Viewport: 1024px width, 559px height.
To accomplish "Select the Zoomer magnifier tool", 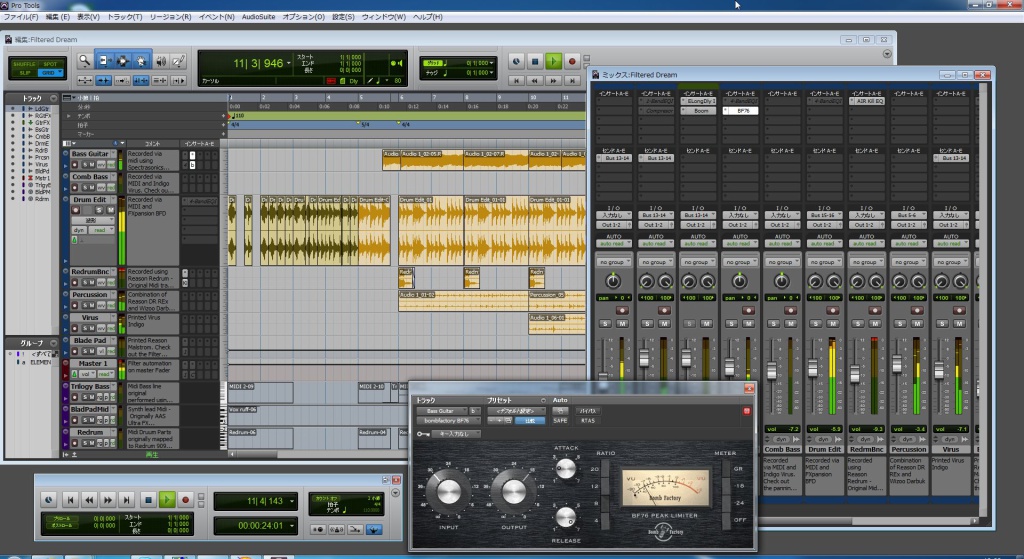I will (84, 61).
